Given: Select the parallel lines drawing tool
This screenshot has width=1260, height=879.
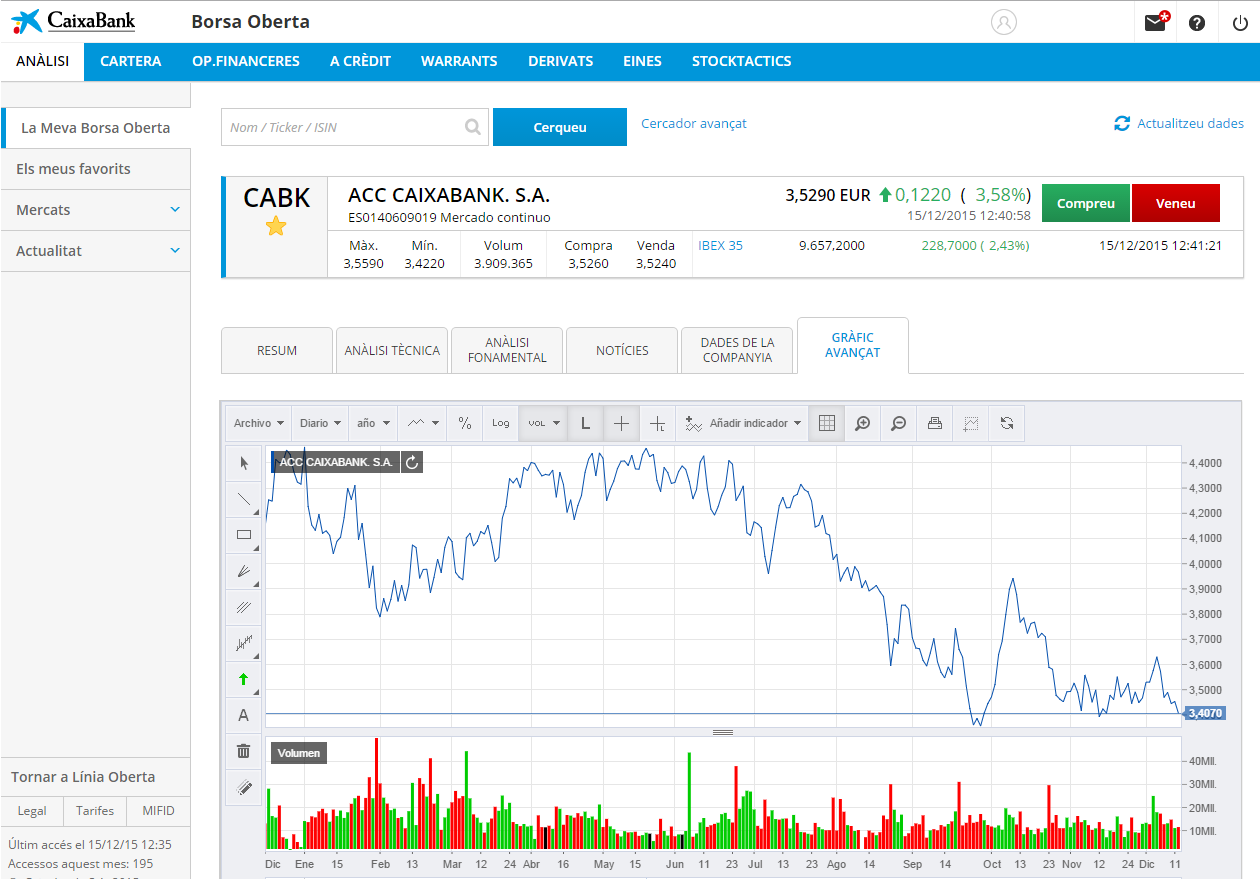Looking at the screenshot, I should coord(243,607).
